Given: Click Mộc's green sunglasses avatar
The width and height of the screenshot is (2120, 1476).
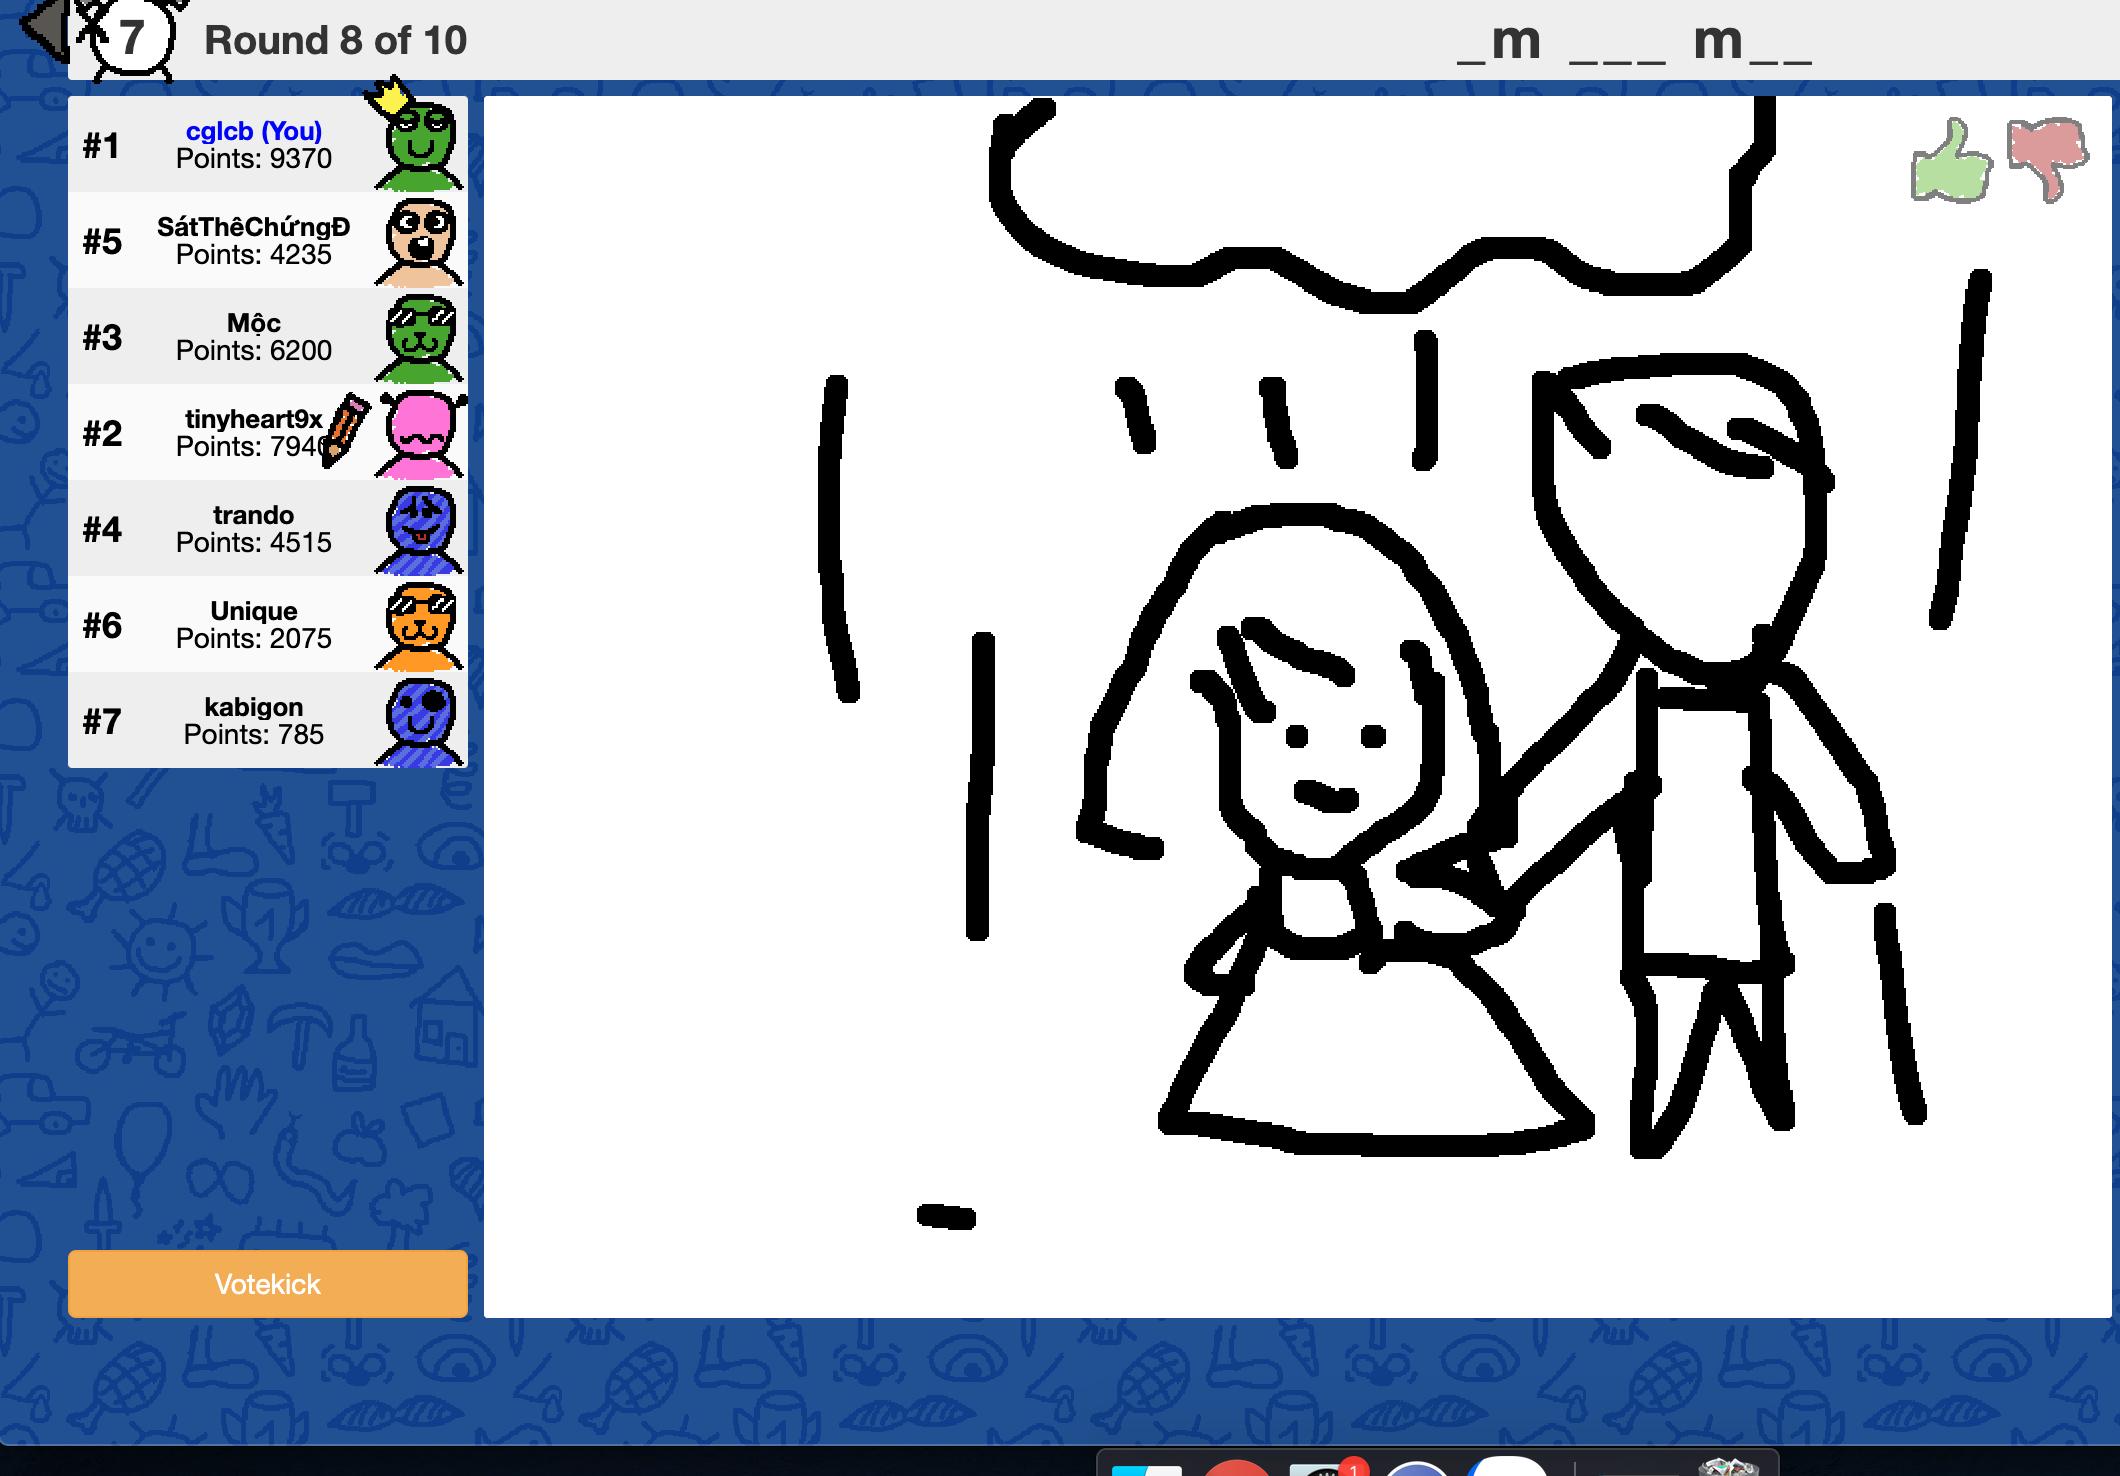Looking at the screenshot, I should tap(421, 338).
